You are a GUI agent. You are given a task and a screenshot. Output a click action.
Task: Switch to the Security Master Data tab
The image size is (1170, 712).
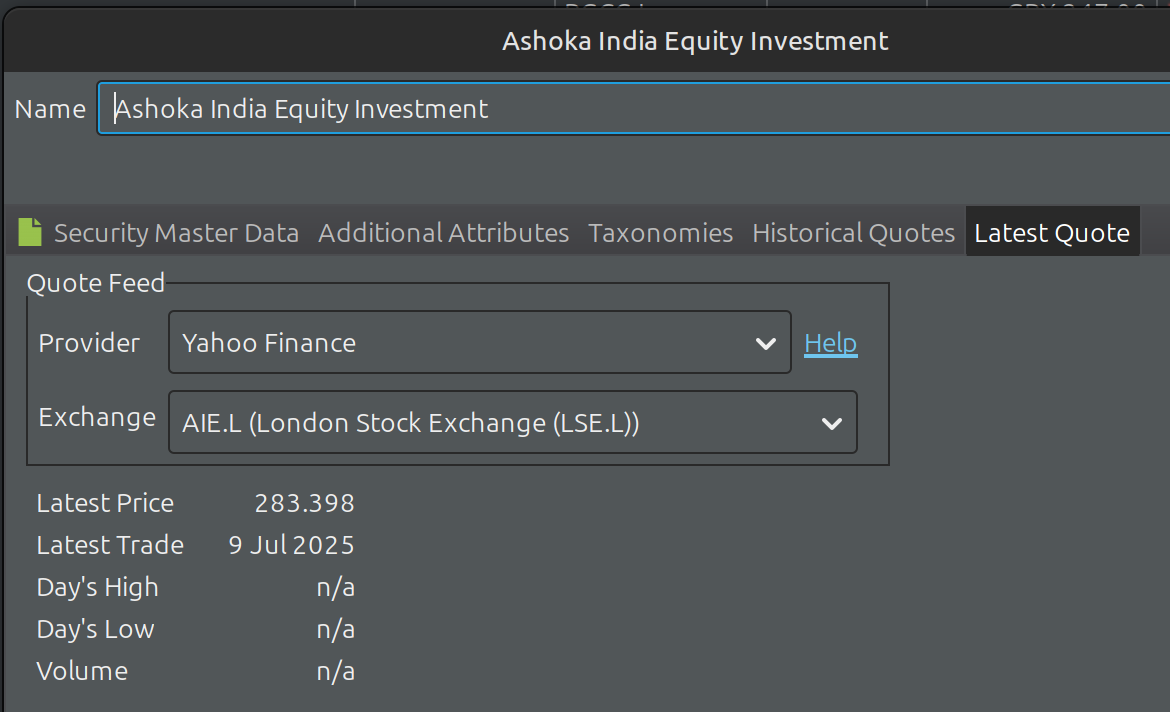pos(176,233)
